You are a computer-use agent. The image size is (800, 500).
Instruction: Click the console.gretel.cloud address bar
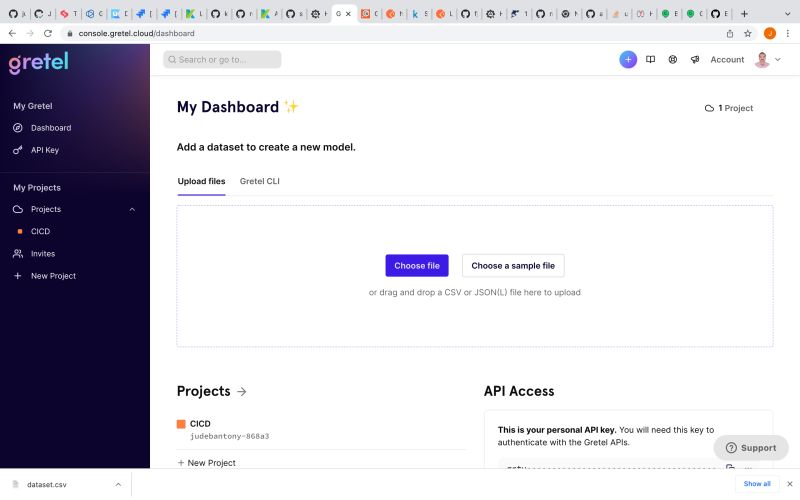tap(136, 33)
